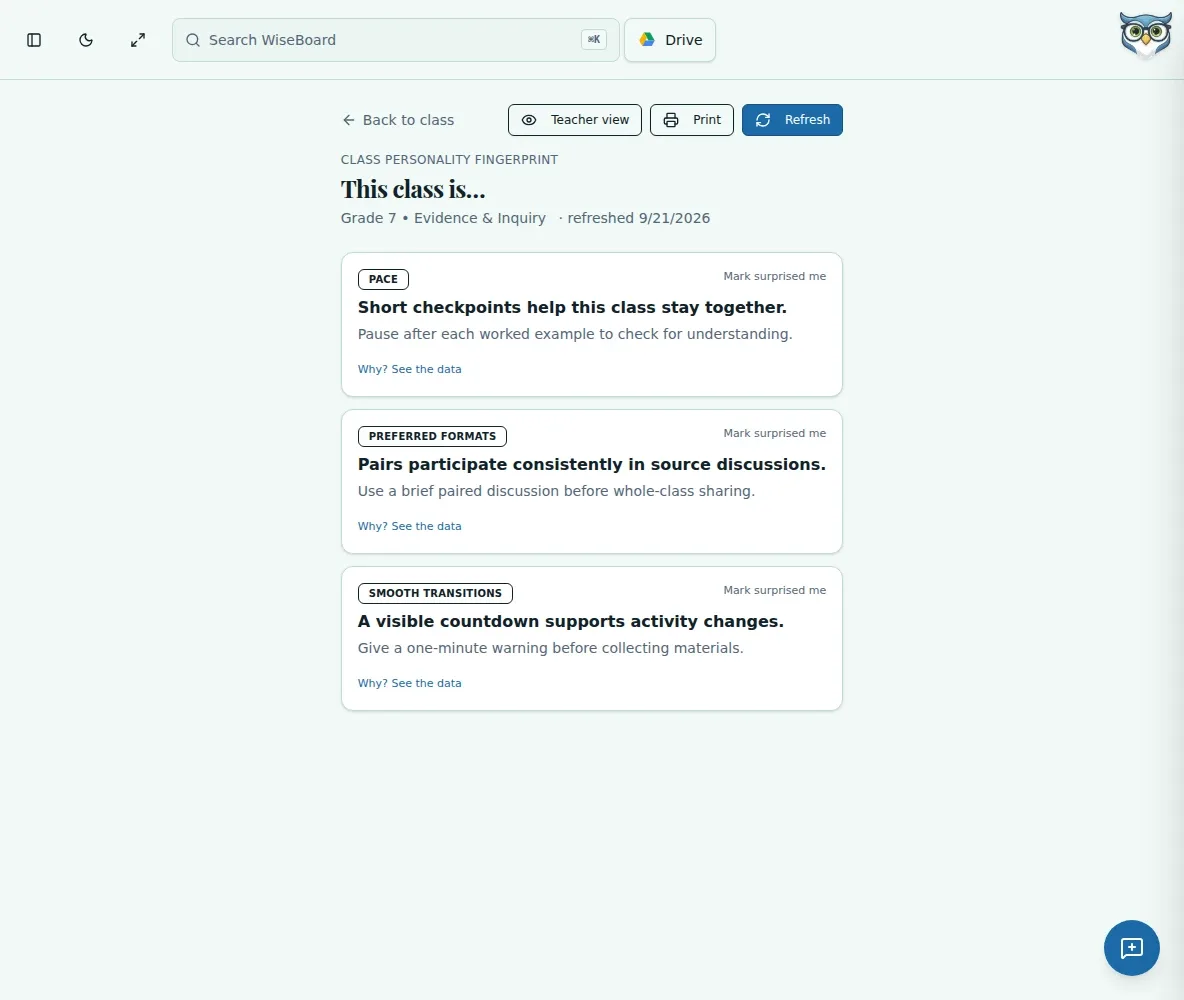Focus the Search WiseBoard field
Image resolution: width=1184 pixels, height=1000 pixels.
pos(396,40)
